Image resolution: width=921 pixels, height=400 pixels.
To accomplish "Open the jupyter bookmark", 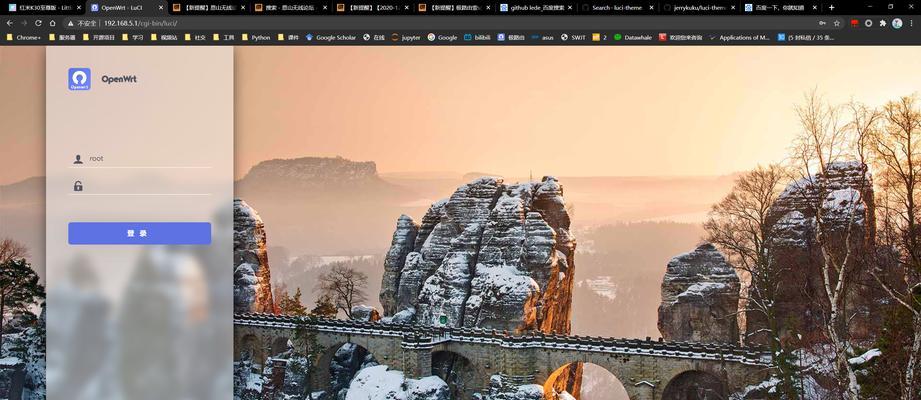I will tap(406, 37).
